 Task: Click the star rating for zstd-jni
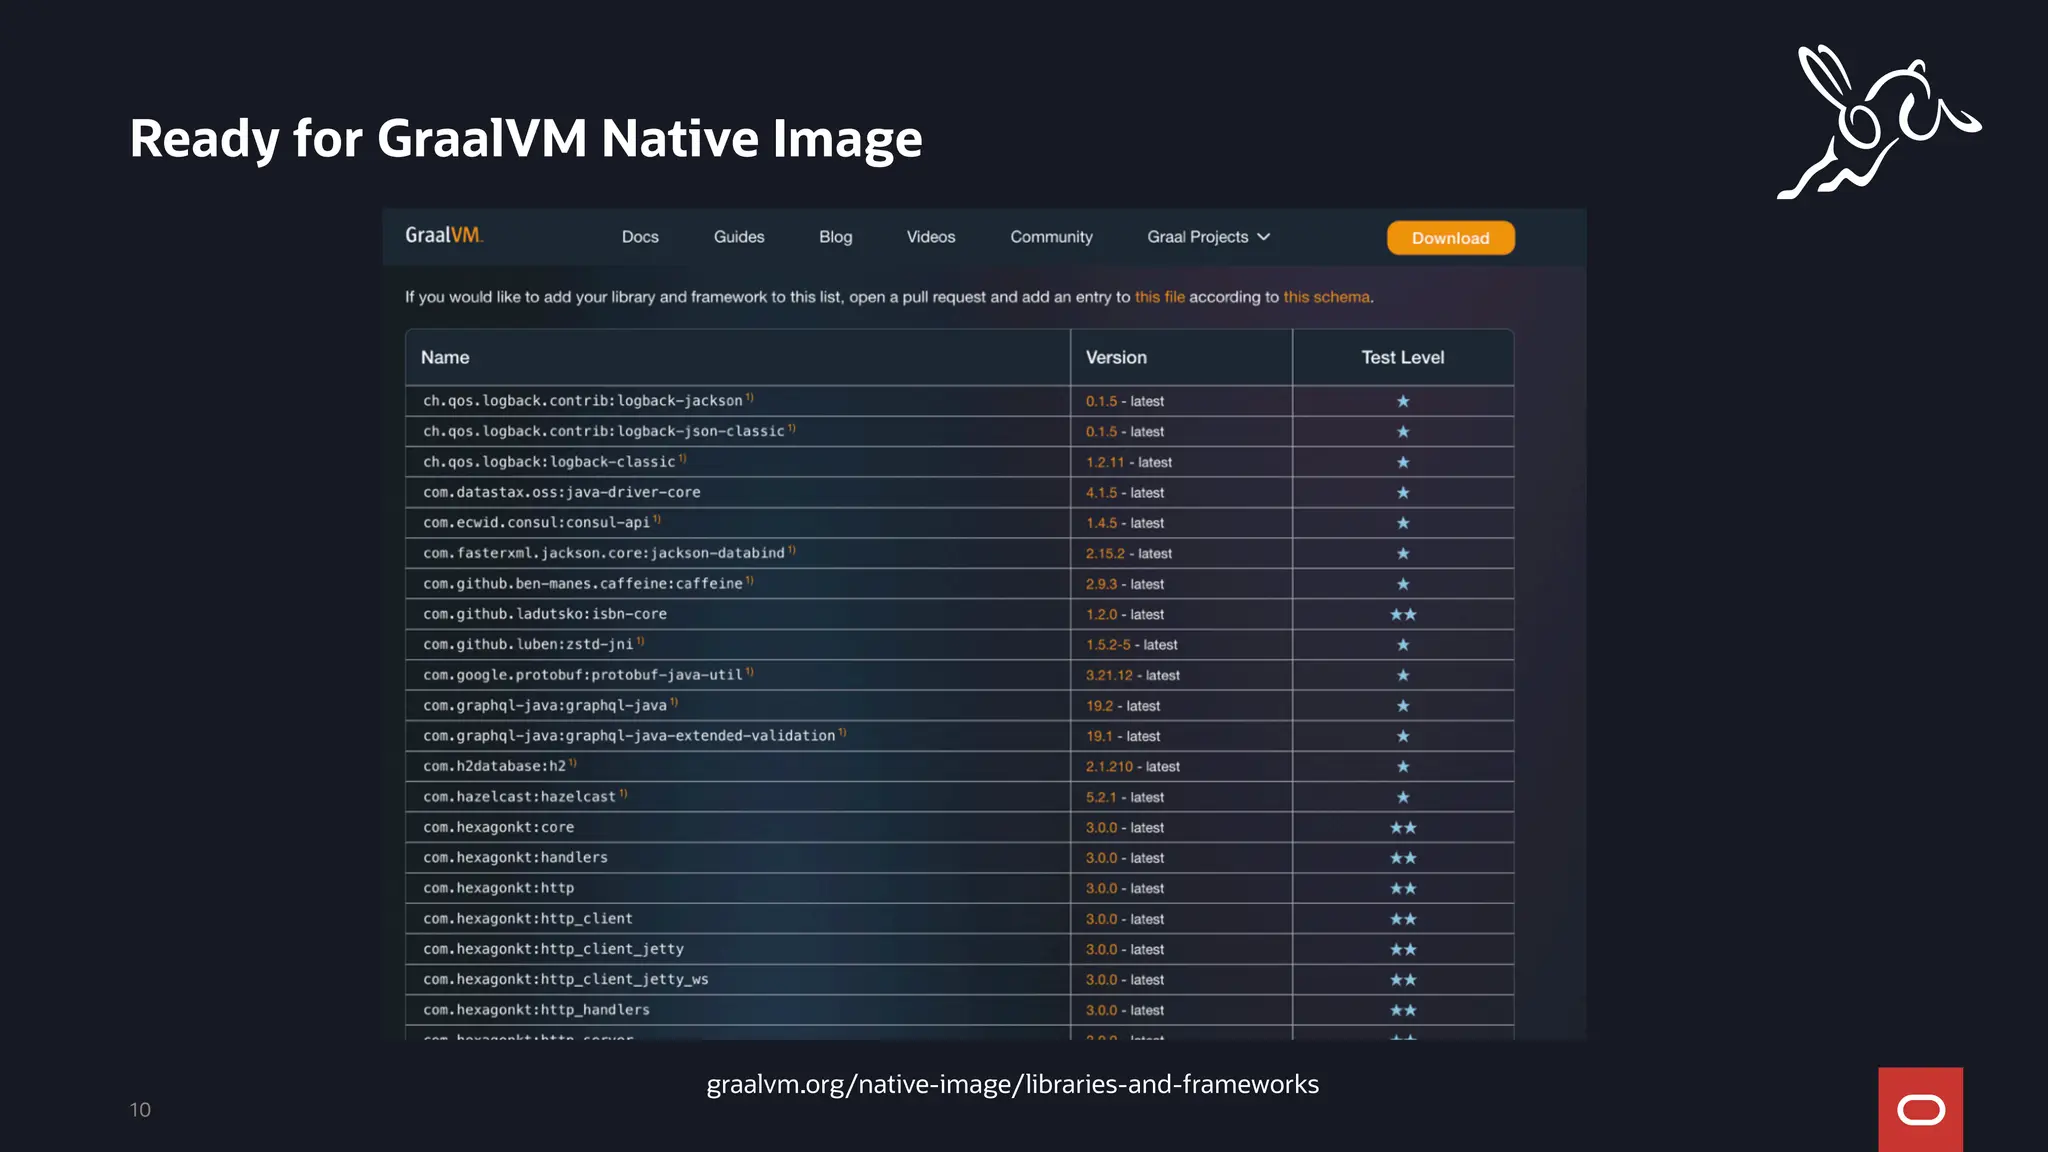[x=1403, y=645]
